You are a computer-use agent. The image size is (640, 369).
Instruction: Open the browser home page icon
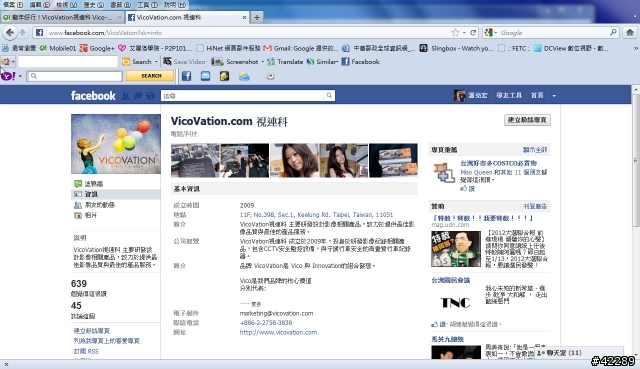click(630, 32)
